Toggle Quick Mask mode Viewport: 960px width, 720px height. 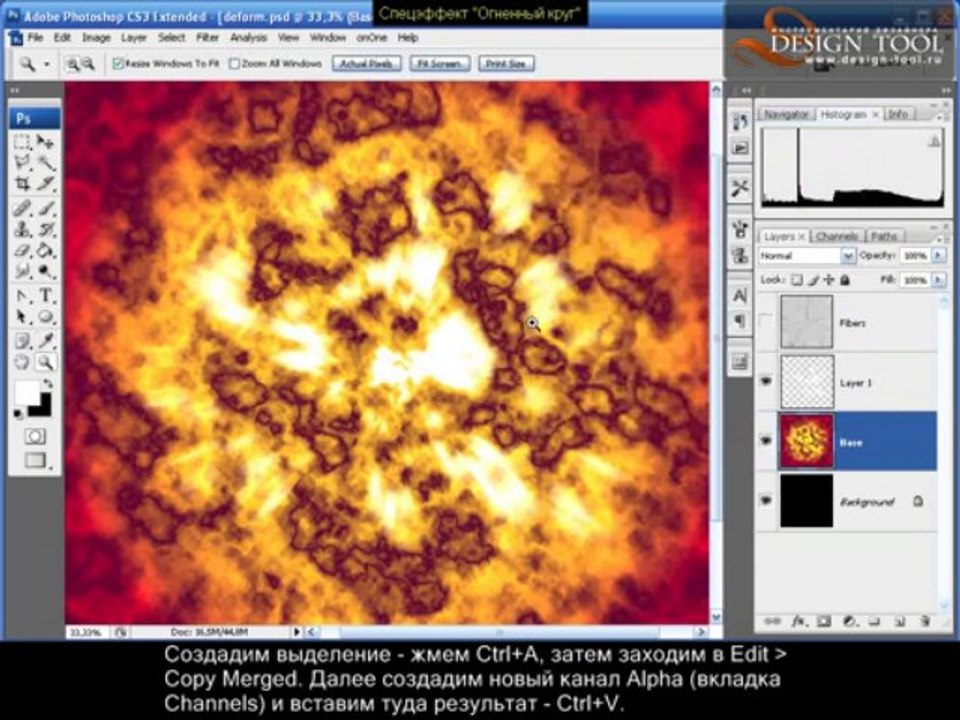(x=35, y=437)
